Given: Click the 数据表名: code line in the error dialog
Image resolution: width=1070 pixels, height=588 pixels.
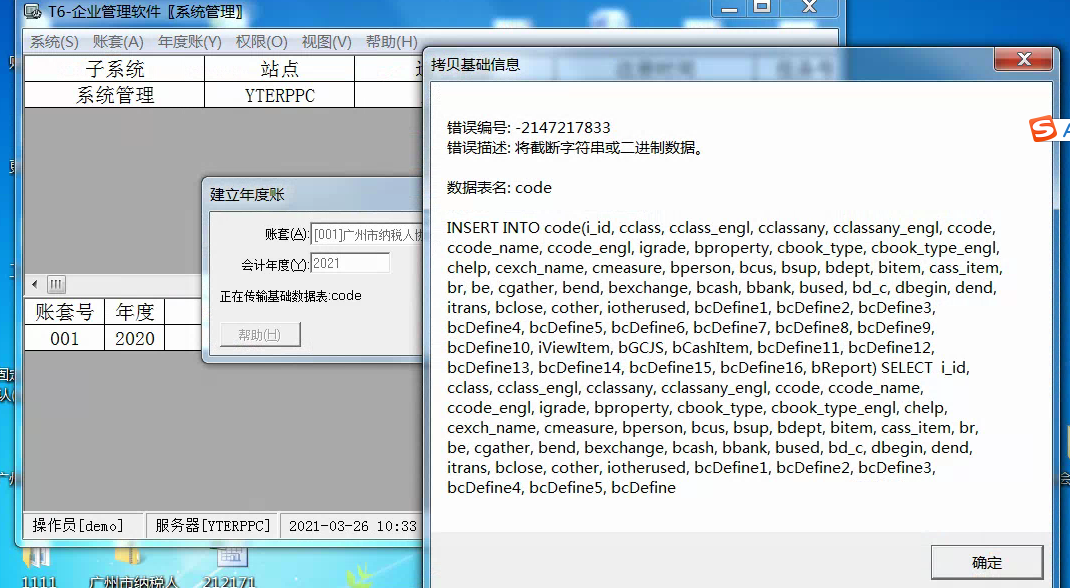Looking at the screenshot, I should pyautogui.click(x=500, y=188).
